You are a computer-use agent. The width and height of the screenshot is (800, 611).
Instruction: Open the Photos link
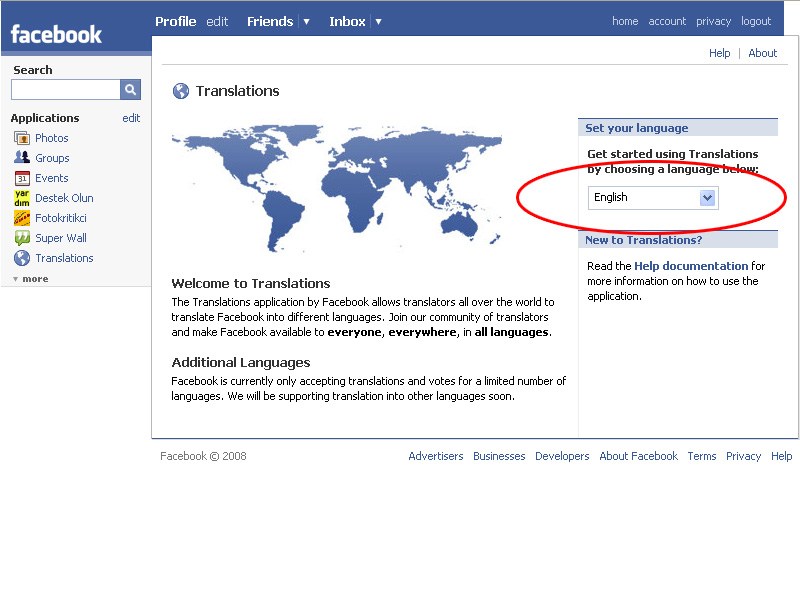52,138
